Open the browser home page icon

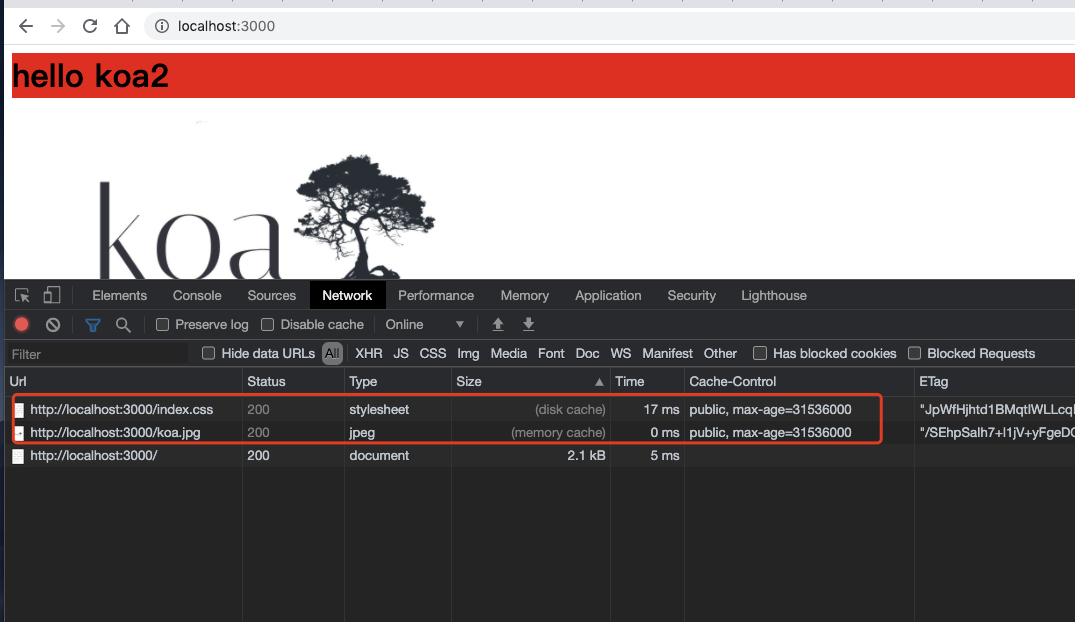122,26
